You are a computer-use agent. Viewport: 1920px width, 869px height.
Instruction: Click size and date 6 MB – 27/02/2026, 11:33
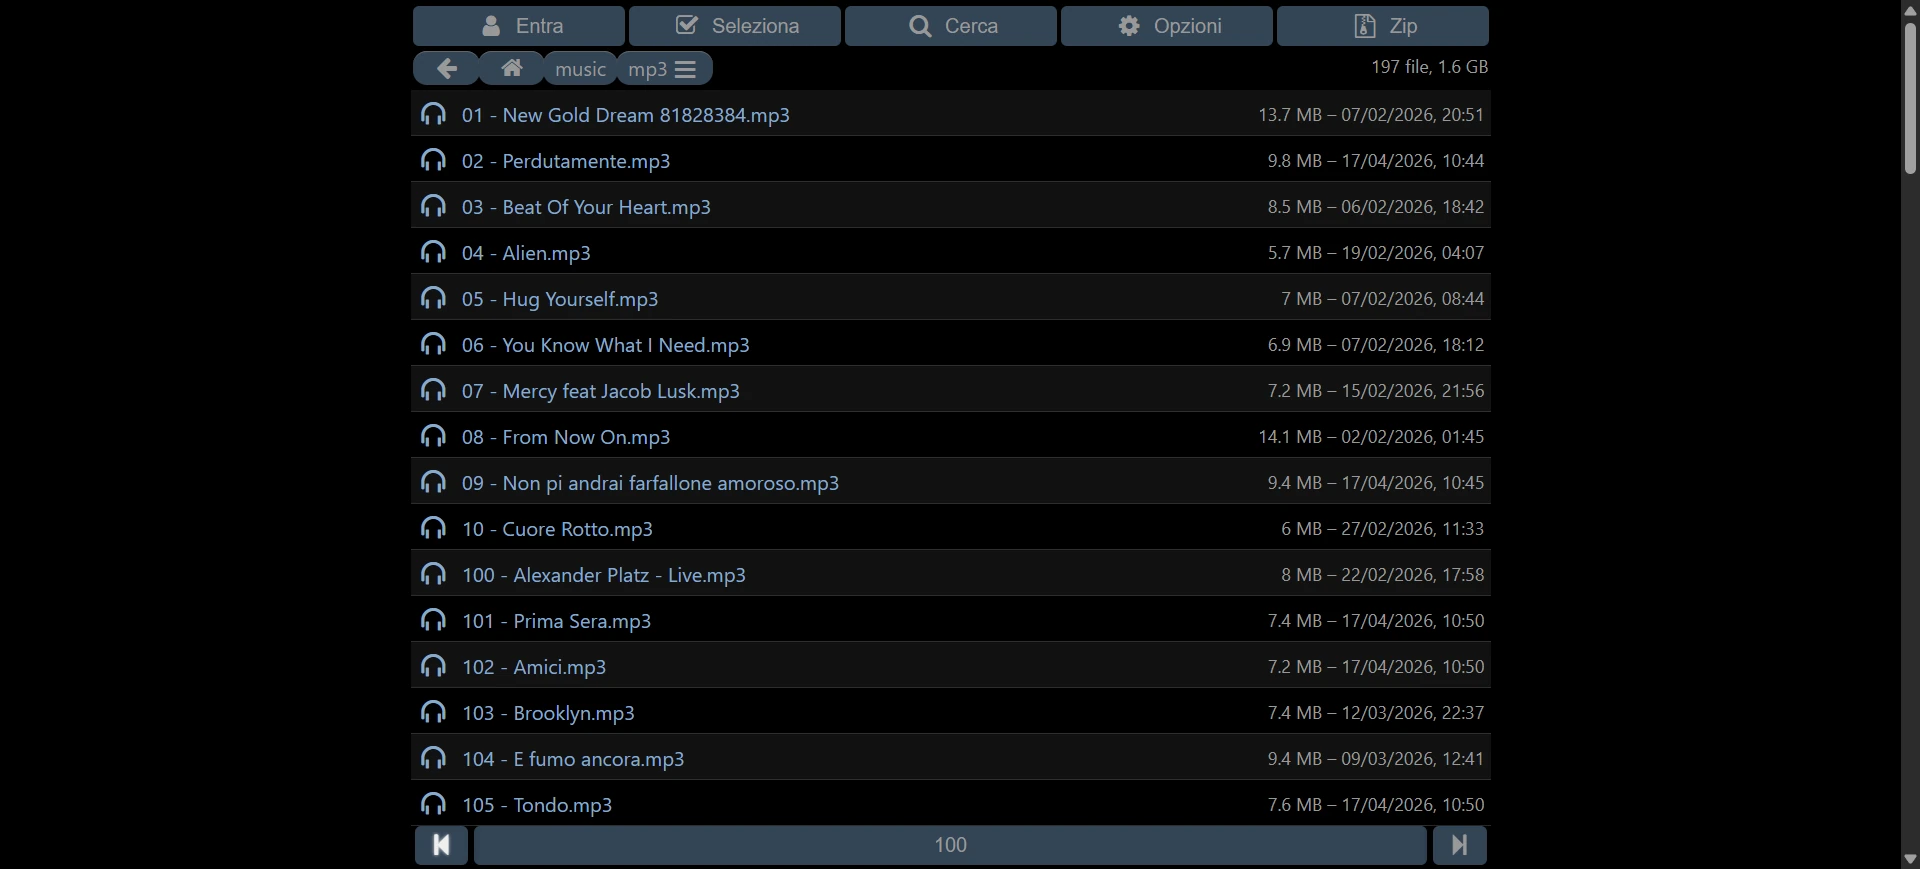pos(1383,529)
